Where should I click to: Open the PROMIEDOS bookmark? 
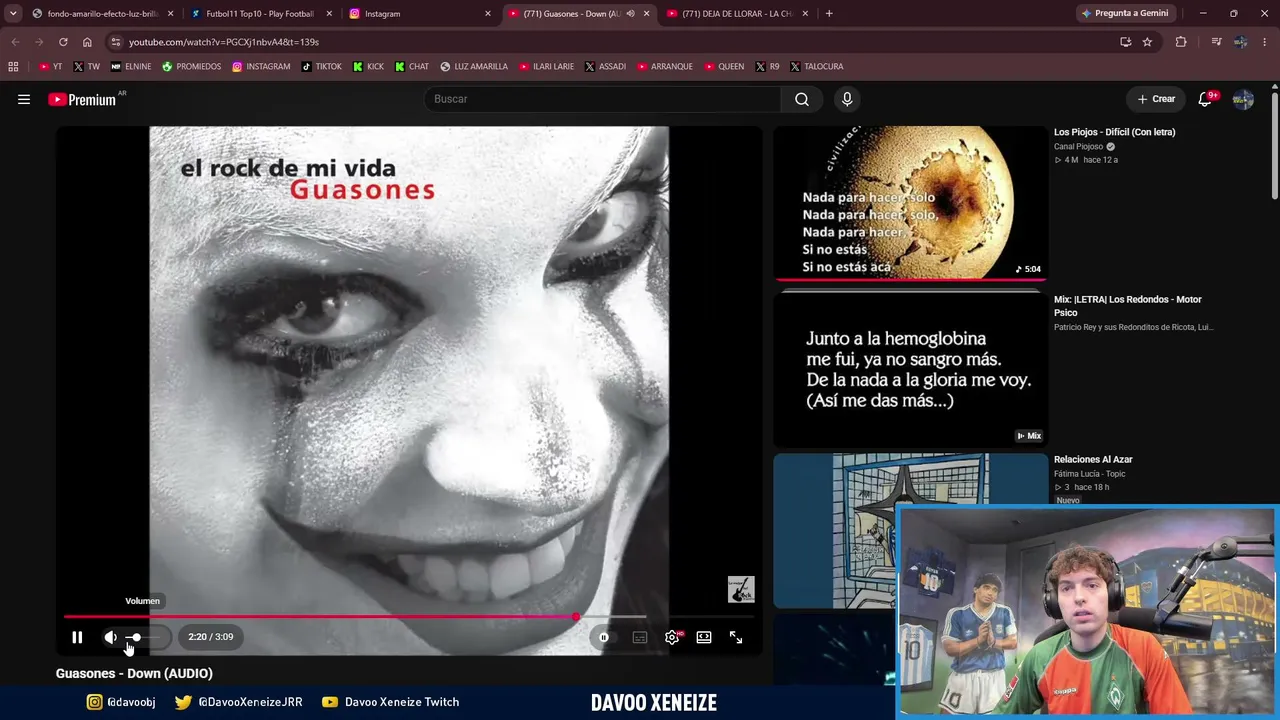[x=191, y=66]
